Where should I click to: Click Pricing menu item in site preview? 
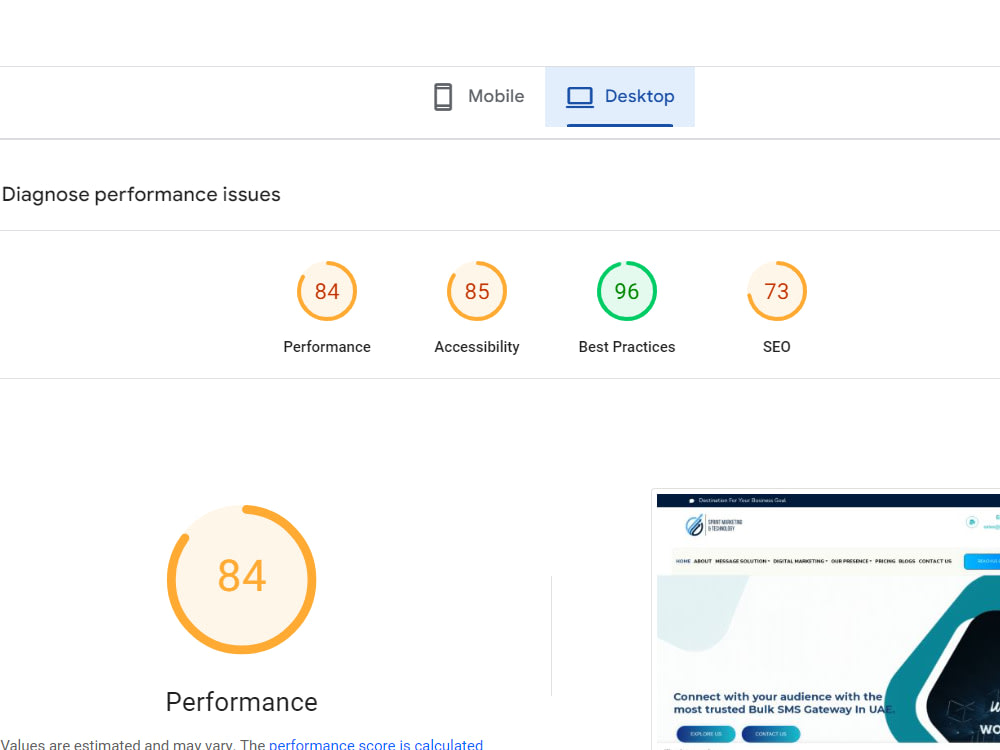885,561
